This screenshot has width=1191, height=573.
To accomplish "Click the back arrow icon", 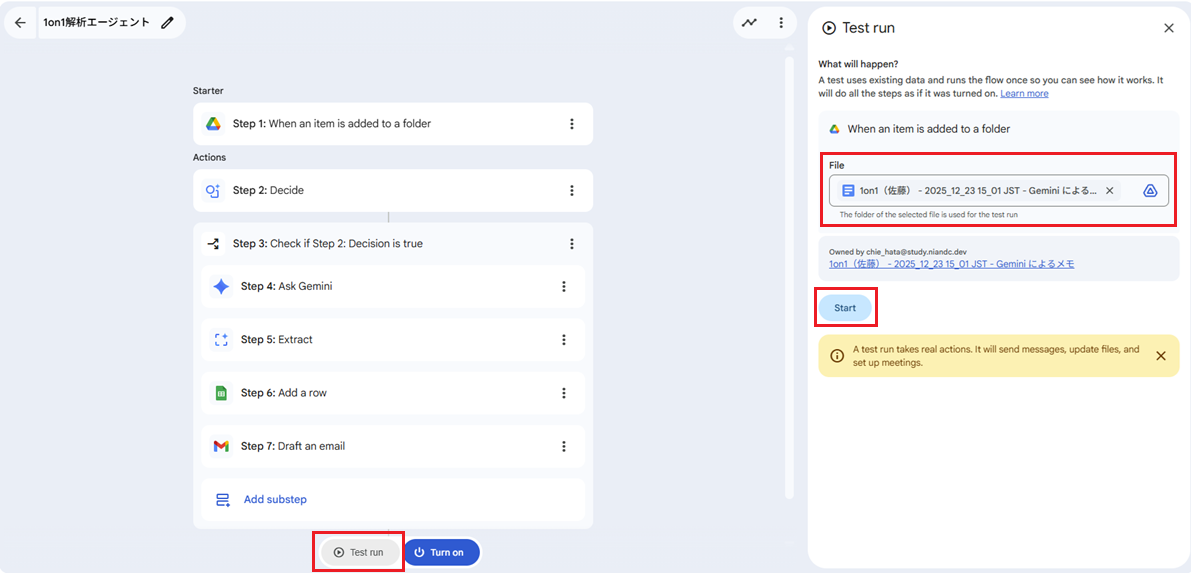I will [x=20, y=22].
